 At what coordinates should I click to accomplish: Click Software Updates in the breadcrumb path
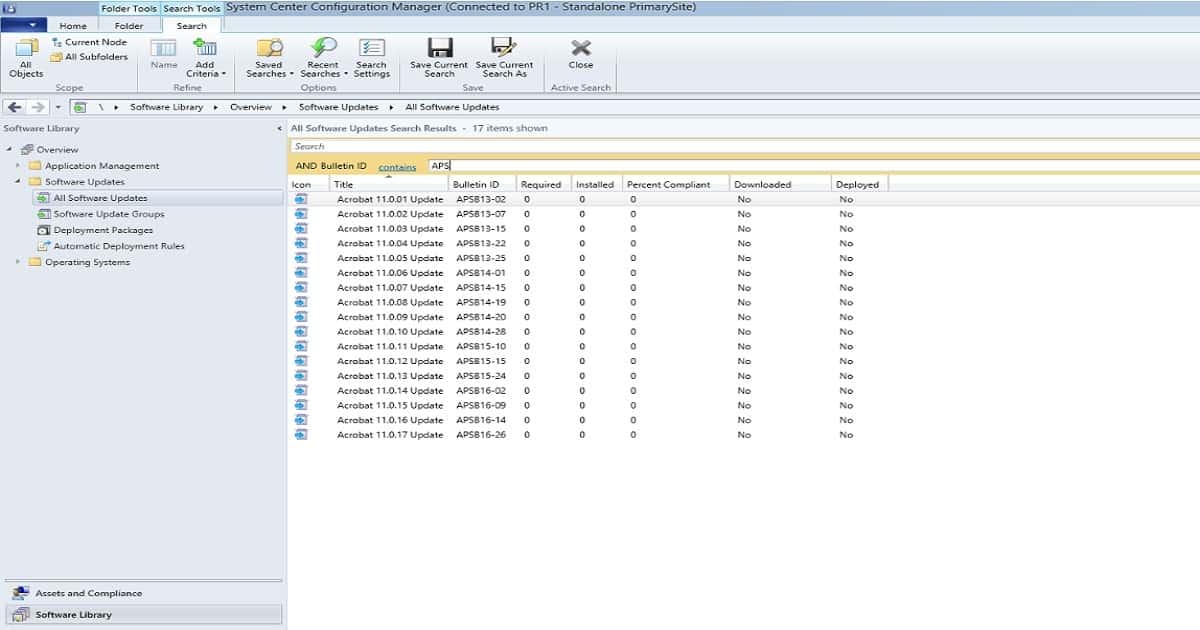tap(339, 107)
